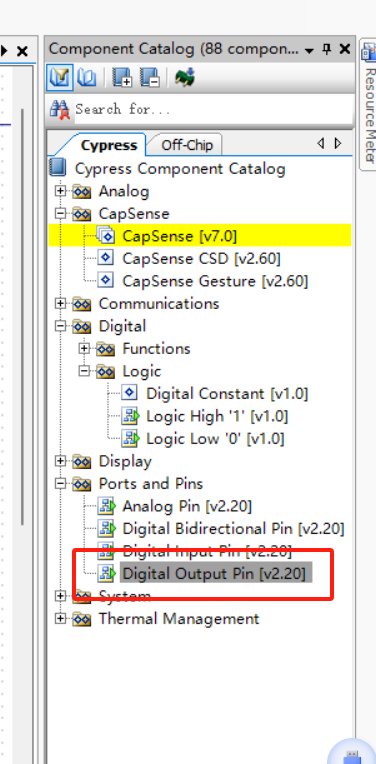Click the expand all tree icon
The width and height of the screenshot is (376, 764).
(x=122, y=77)
